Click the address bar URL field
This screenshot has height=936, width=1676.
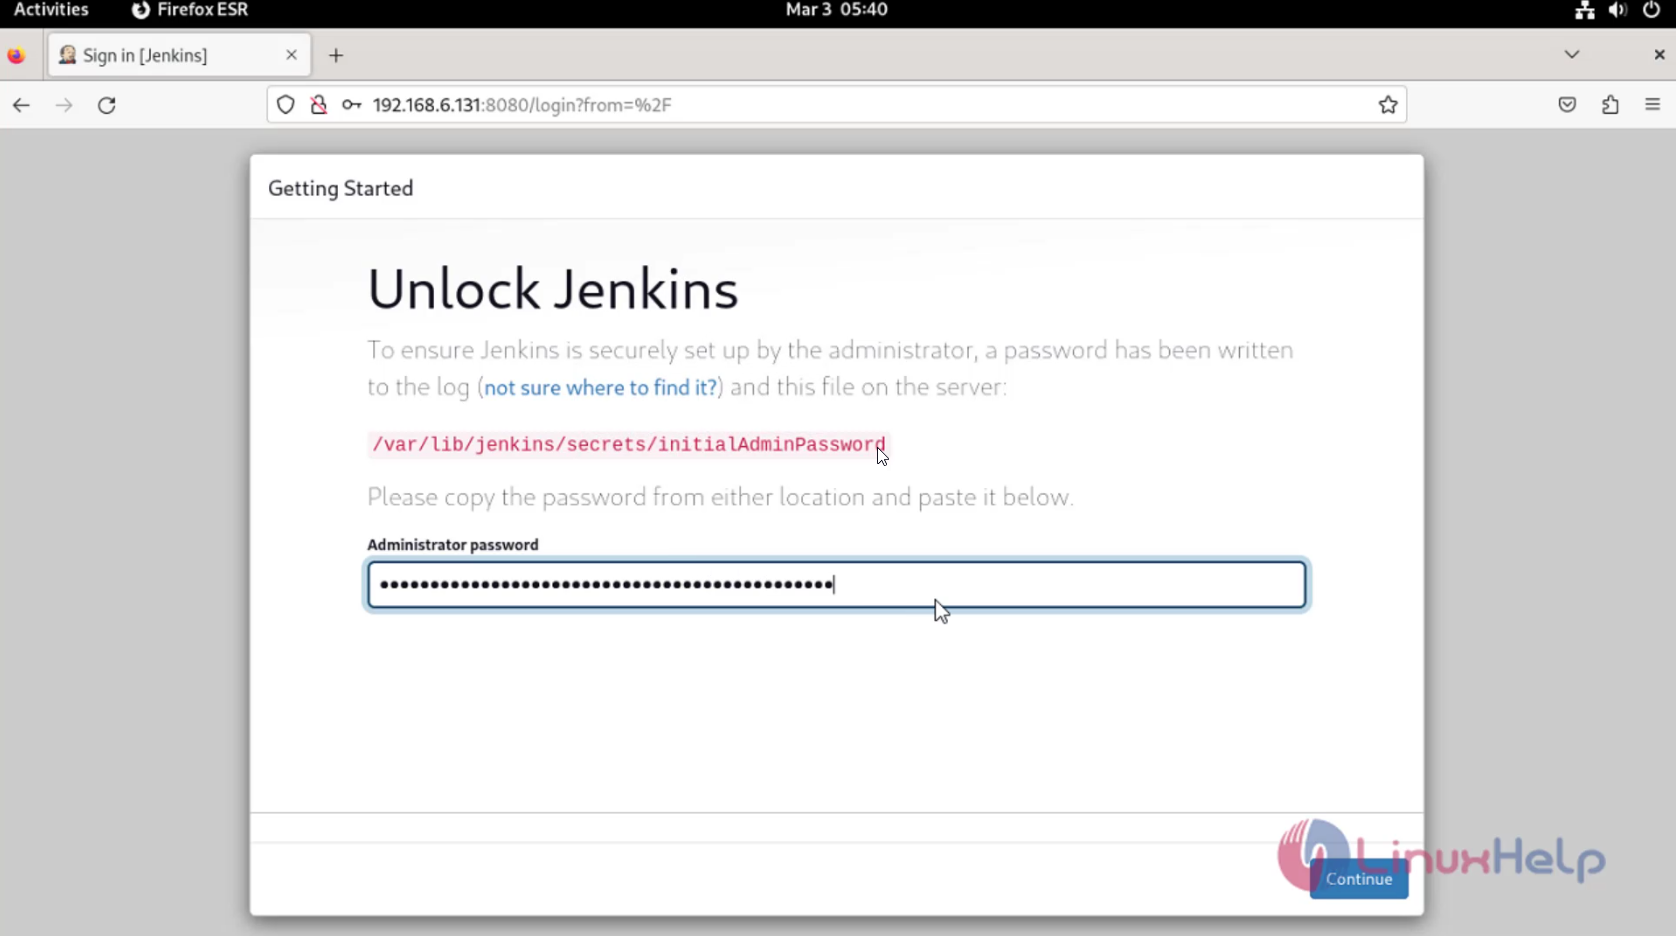837,105
